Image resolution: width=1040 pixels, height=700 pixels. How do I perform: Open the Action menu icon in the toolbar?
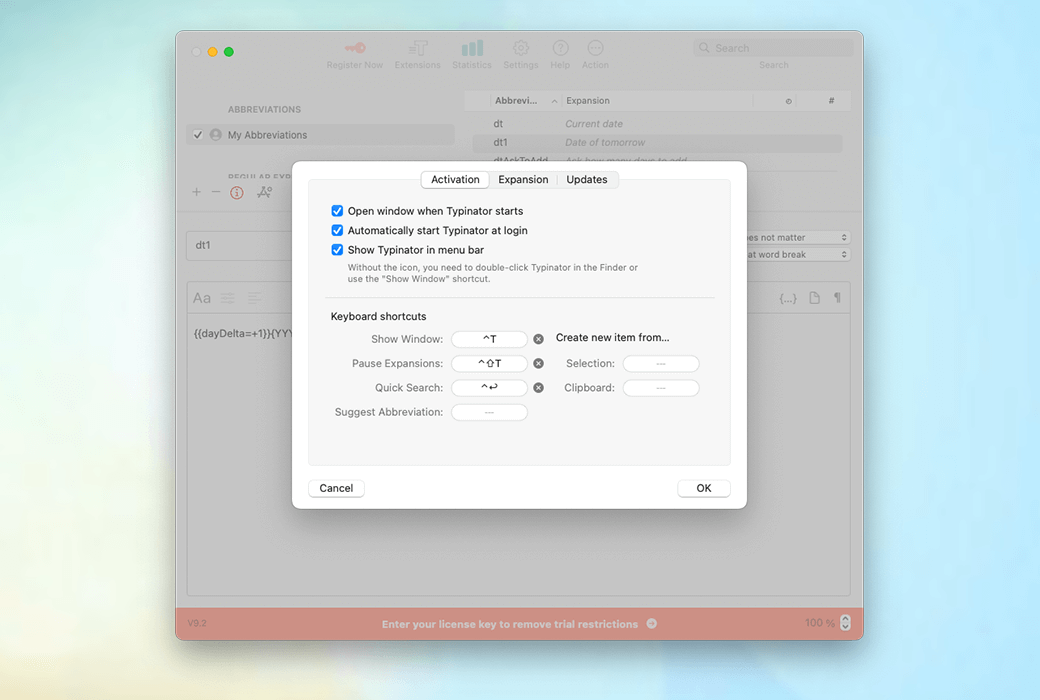tap(595, 52)
